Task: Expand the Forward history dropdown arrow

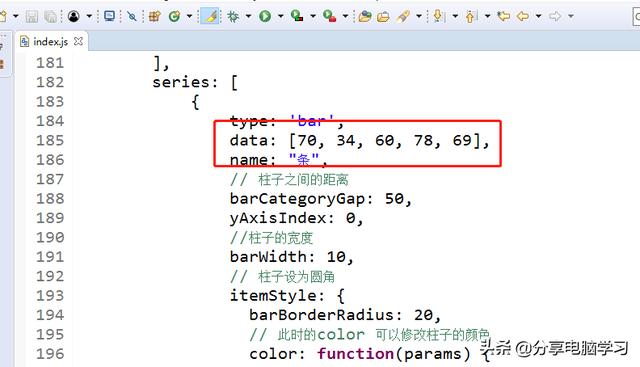Action: tap(571, 16)
